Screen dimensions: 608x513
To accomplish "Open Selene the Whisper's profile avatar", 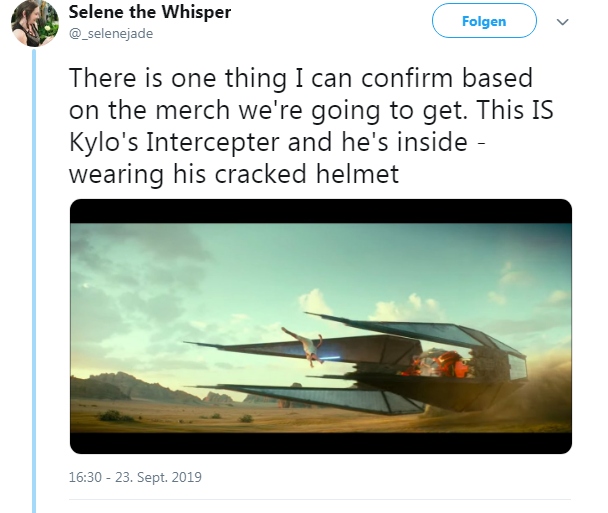I will [35, 23].
